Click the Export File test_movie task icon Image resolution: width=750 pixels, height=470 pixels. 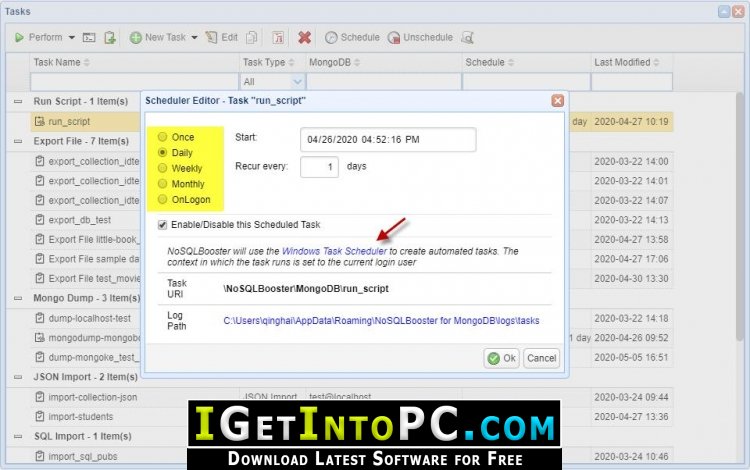(40, 278)
